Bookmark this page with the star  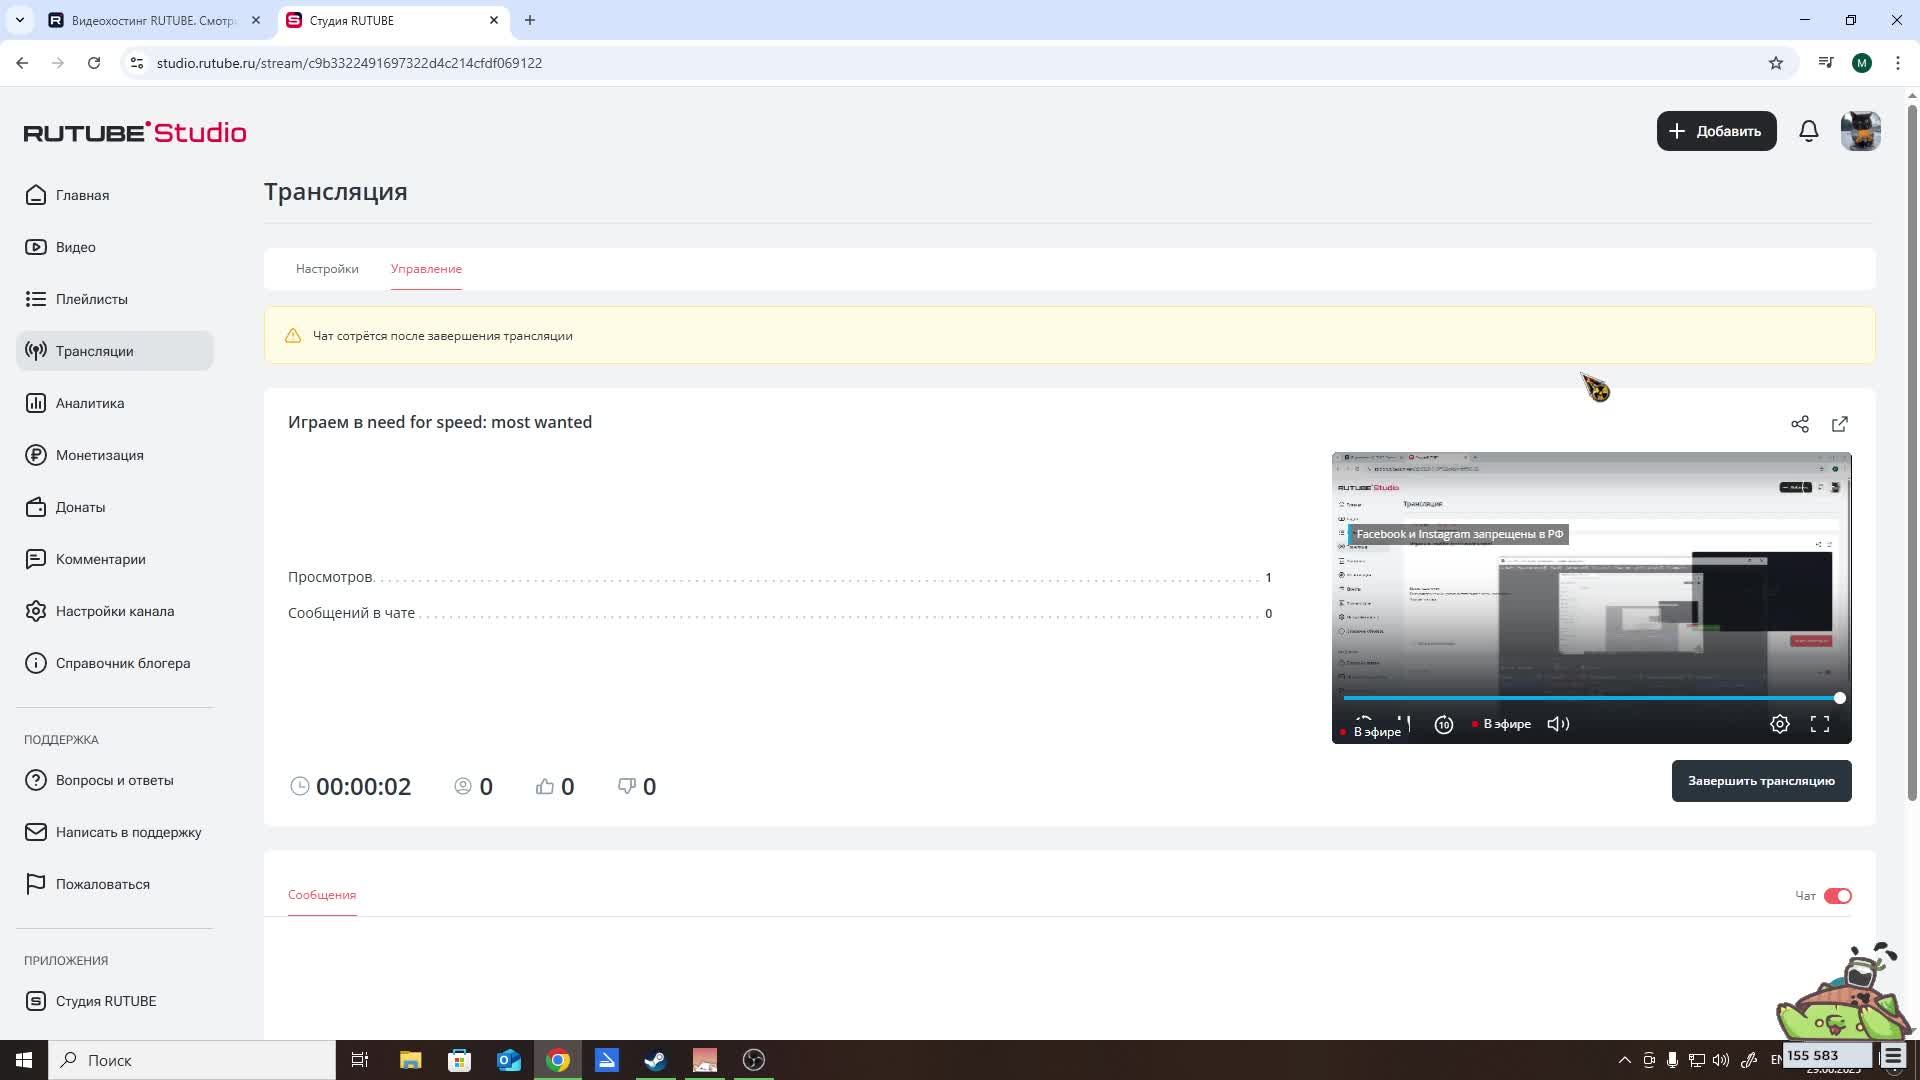pos(1776,63)
